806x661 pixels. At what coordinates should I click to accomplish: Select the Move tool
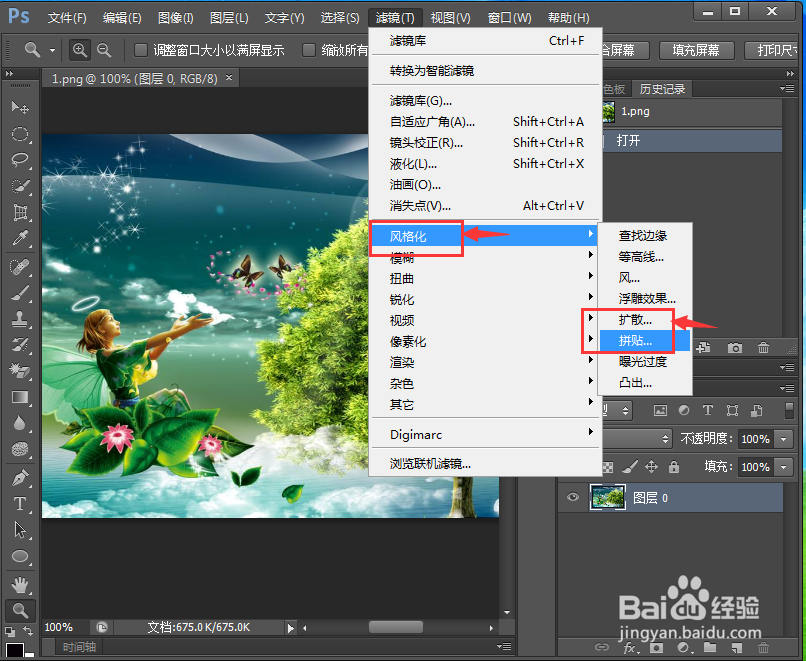(x=20, y=107)
